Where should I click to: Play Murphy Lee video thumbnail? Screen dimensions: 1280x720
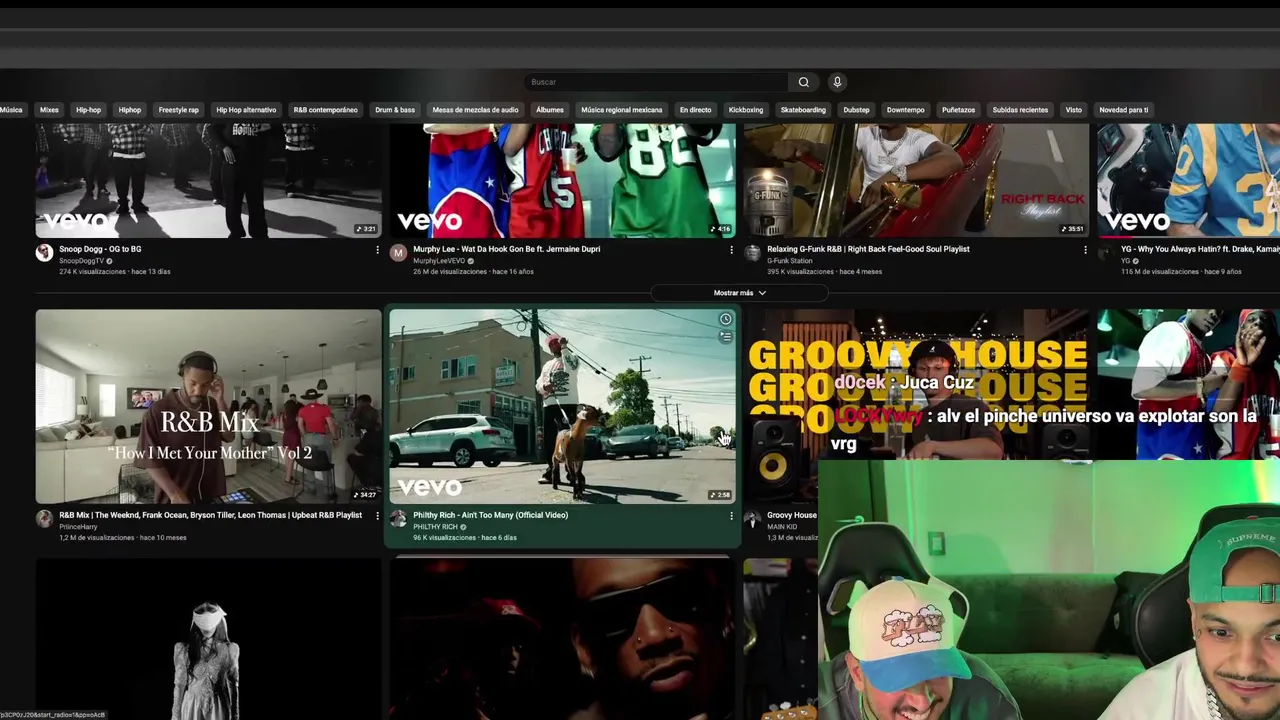click(x=562, y=181)
